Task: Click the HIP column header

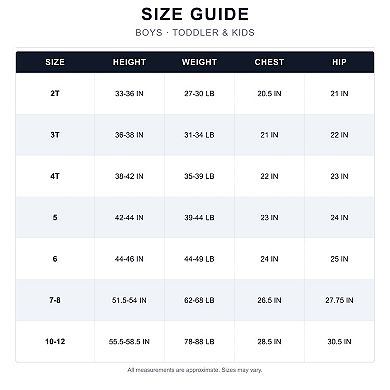Action: point(339,62)
